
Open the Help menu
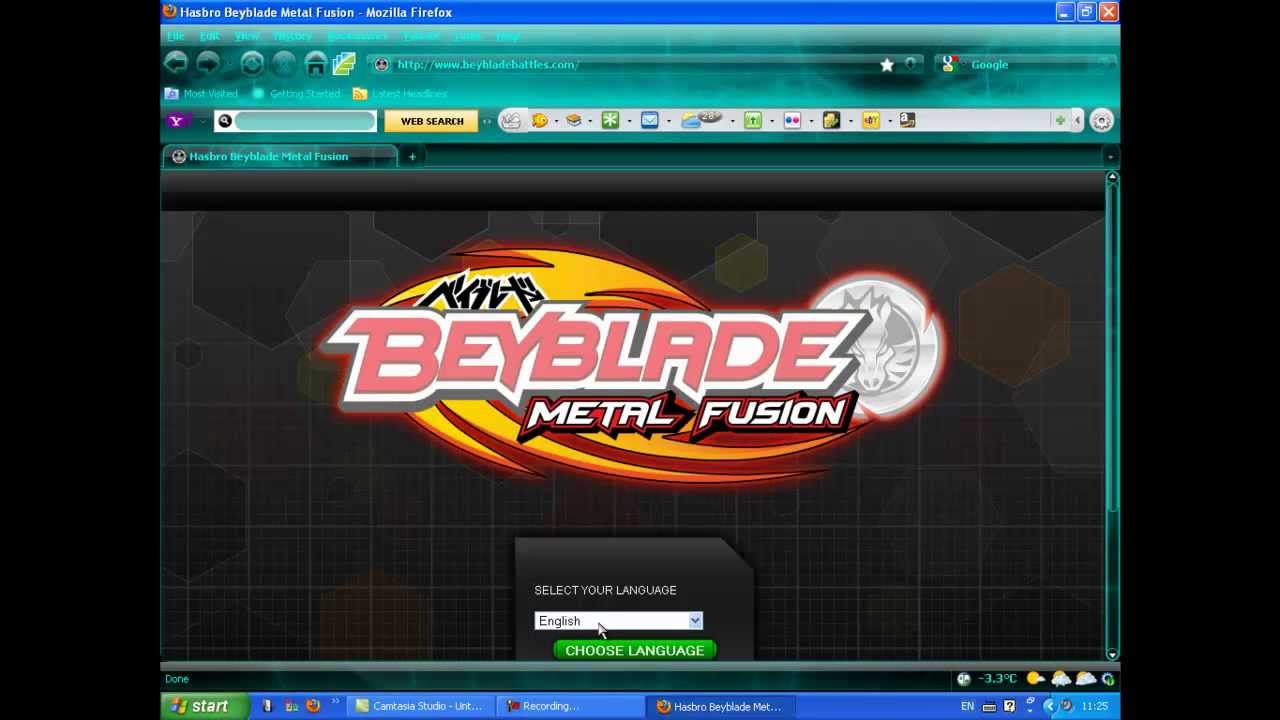pos(508,36)
